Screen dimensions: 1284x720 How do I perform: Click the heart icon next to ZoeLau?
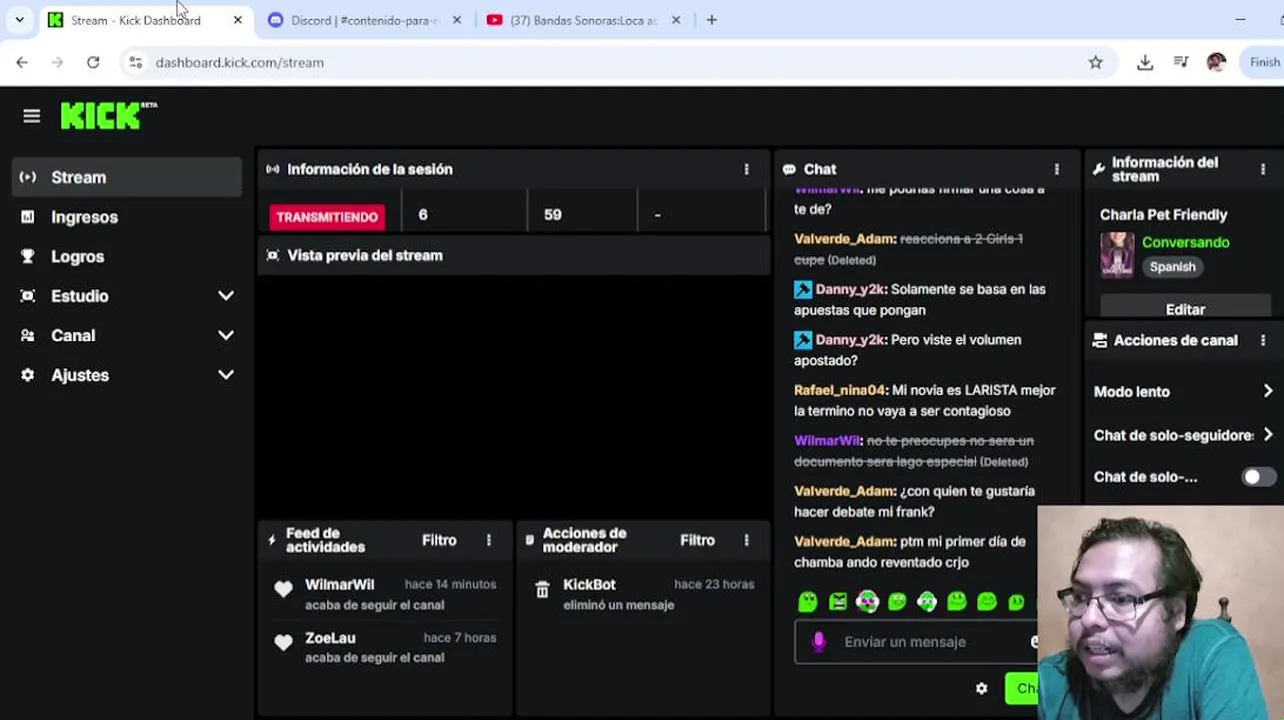coord(284,643)
